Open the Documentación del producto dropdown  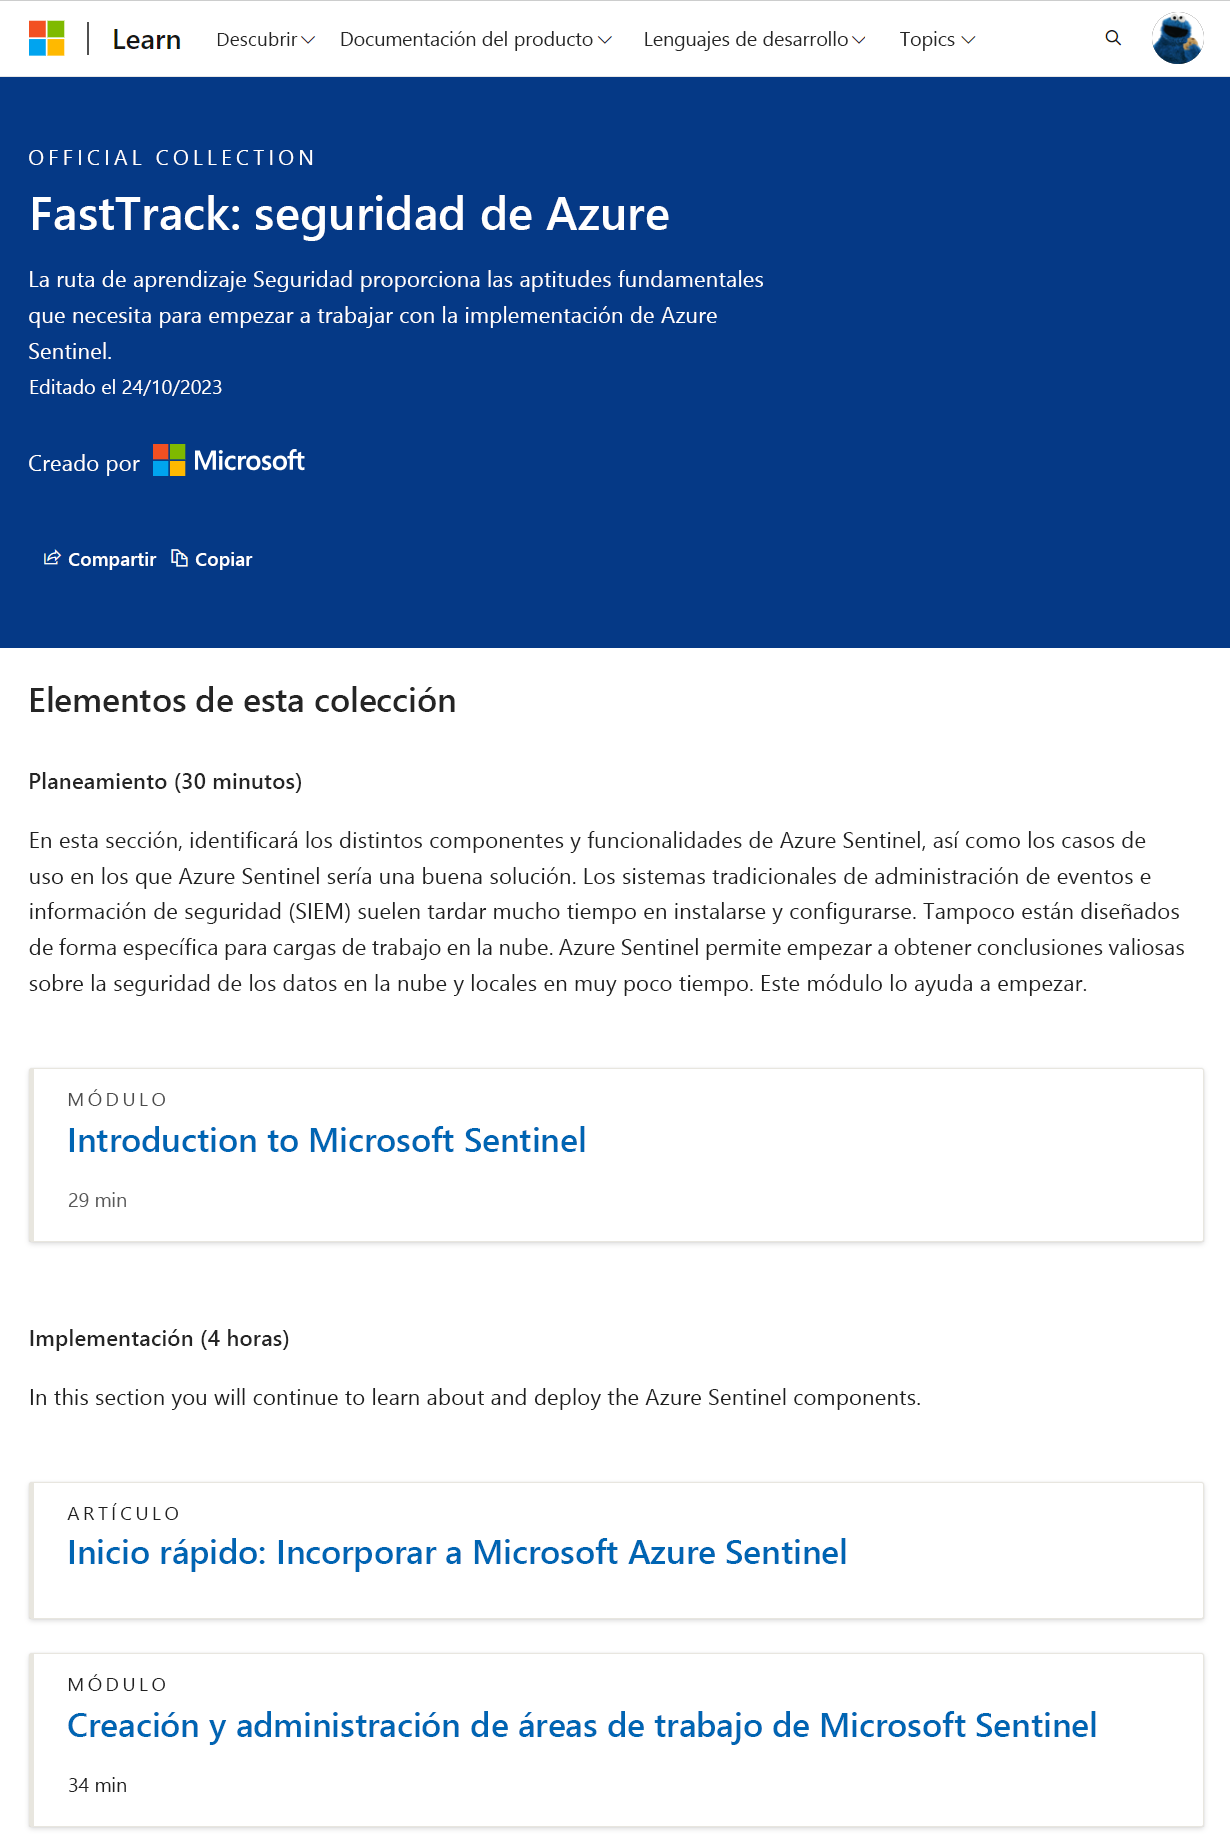(474, 40)
